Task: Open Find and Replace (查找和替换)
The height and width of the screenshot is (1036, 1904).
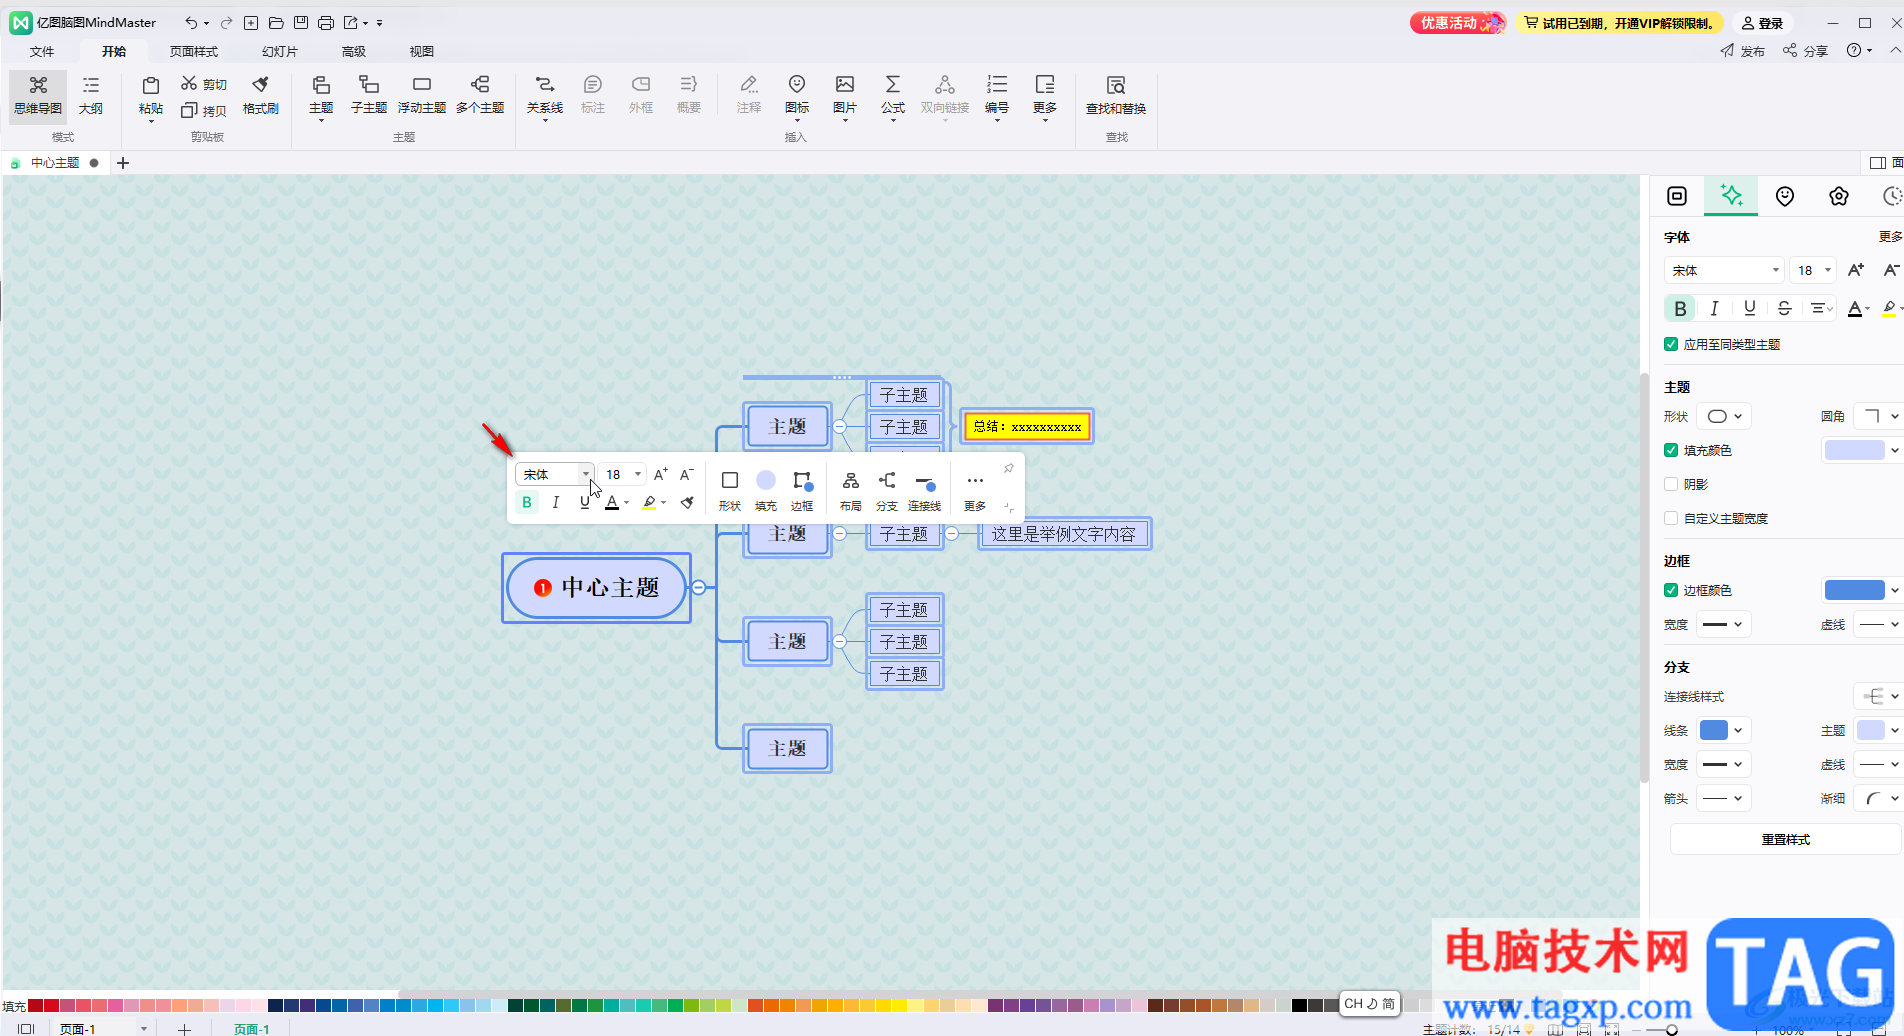Action: [1115, 94]
